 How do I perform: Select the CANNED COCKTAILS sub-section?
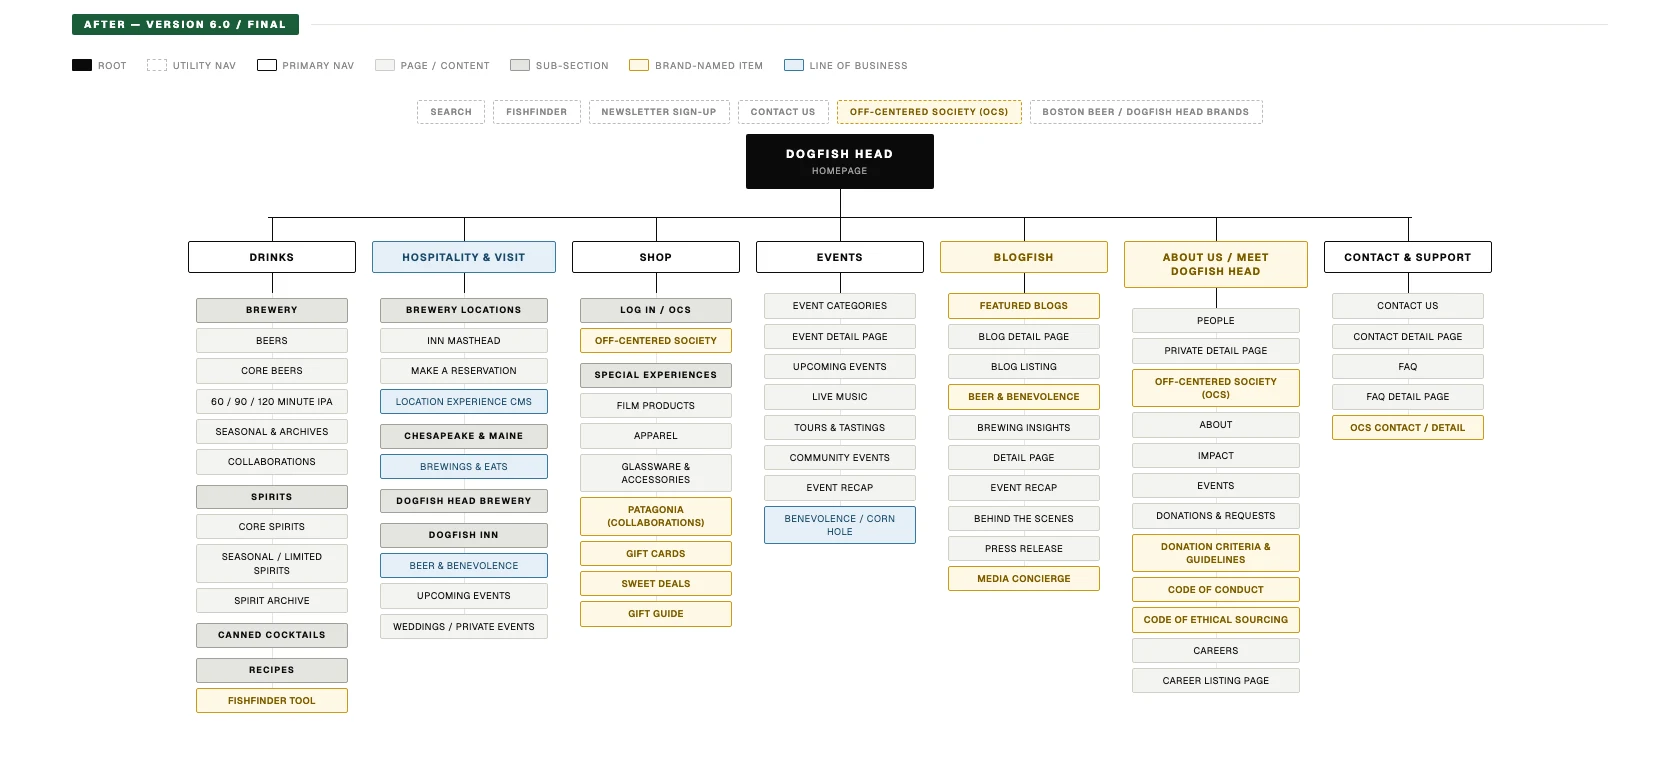(272, 635)
